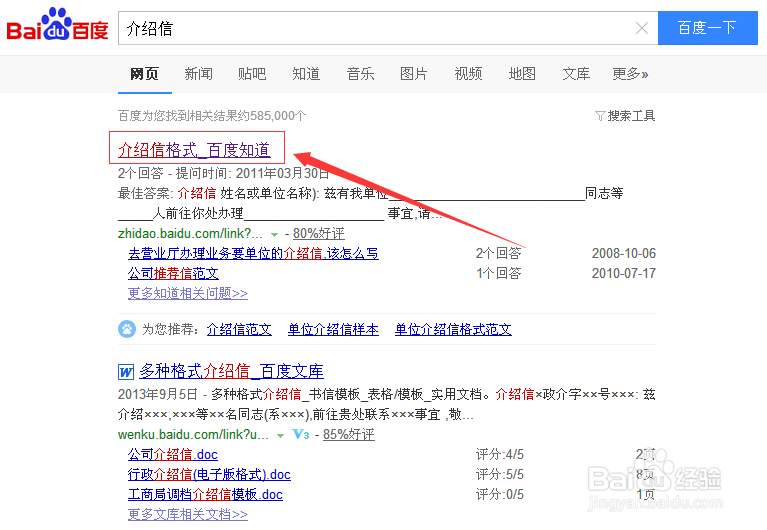Click 更多文库相关文档>>
Screen dimensions: 767x530
point(188,514)
